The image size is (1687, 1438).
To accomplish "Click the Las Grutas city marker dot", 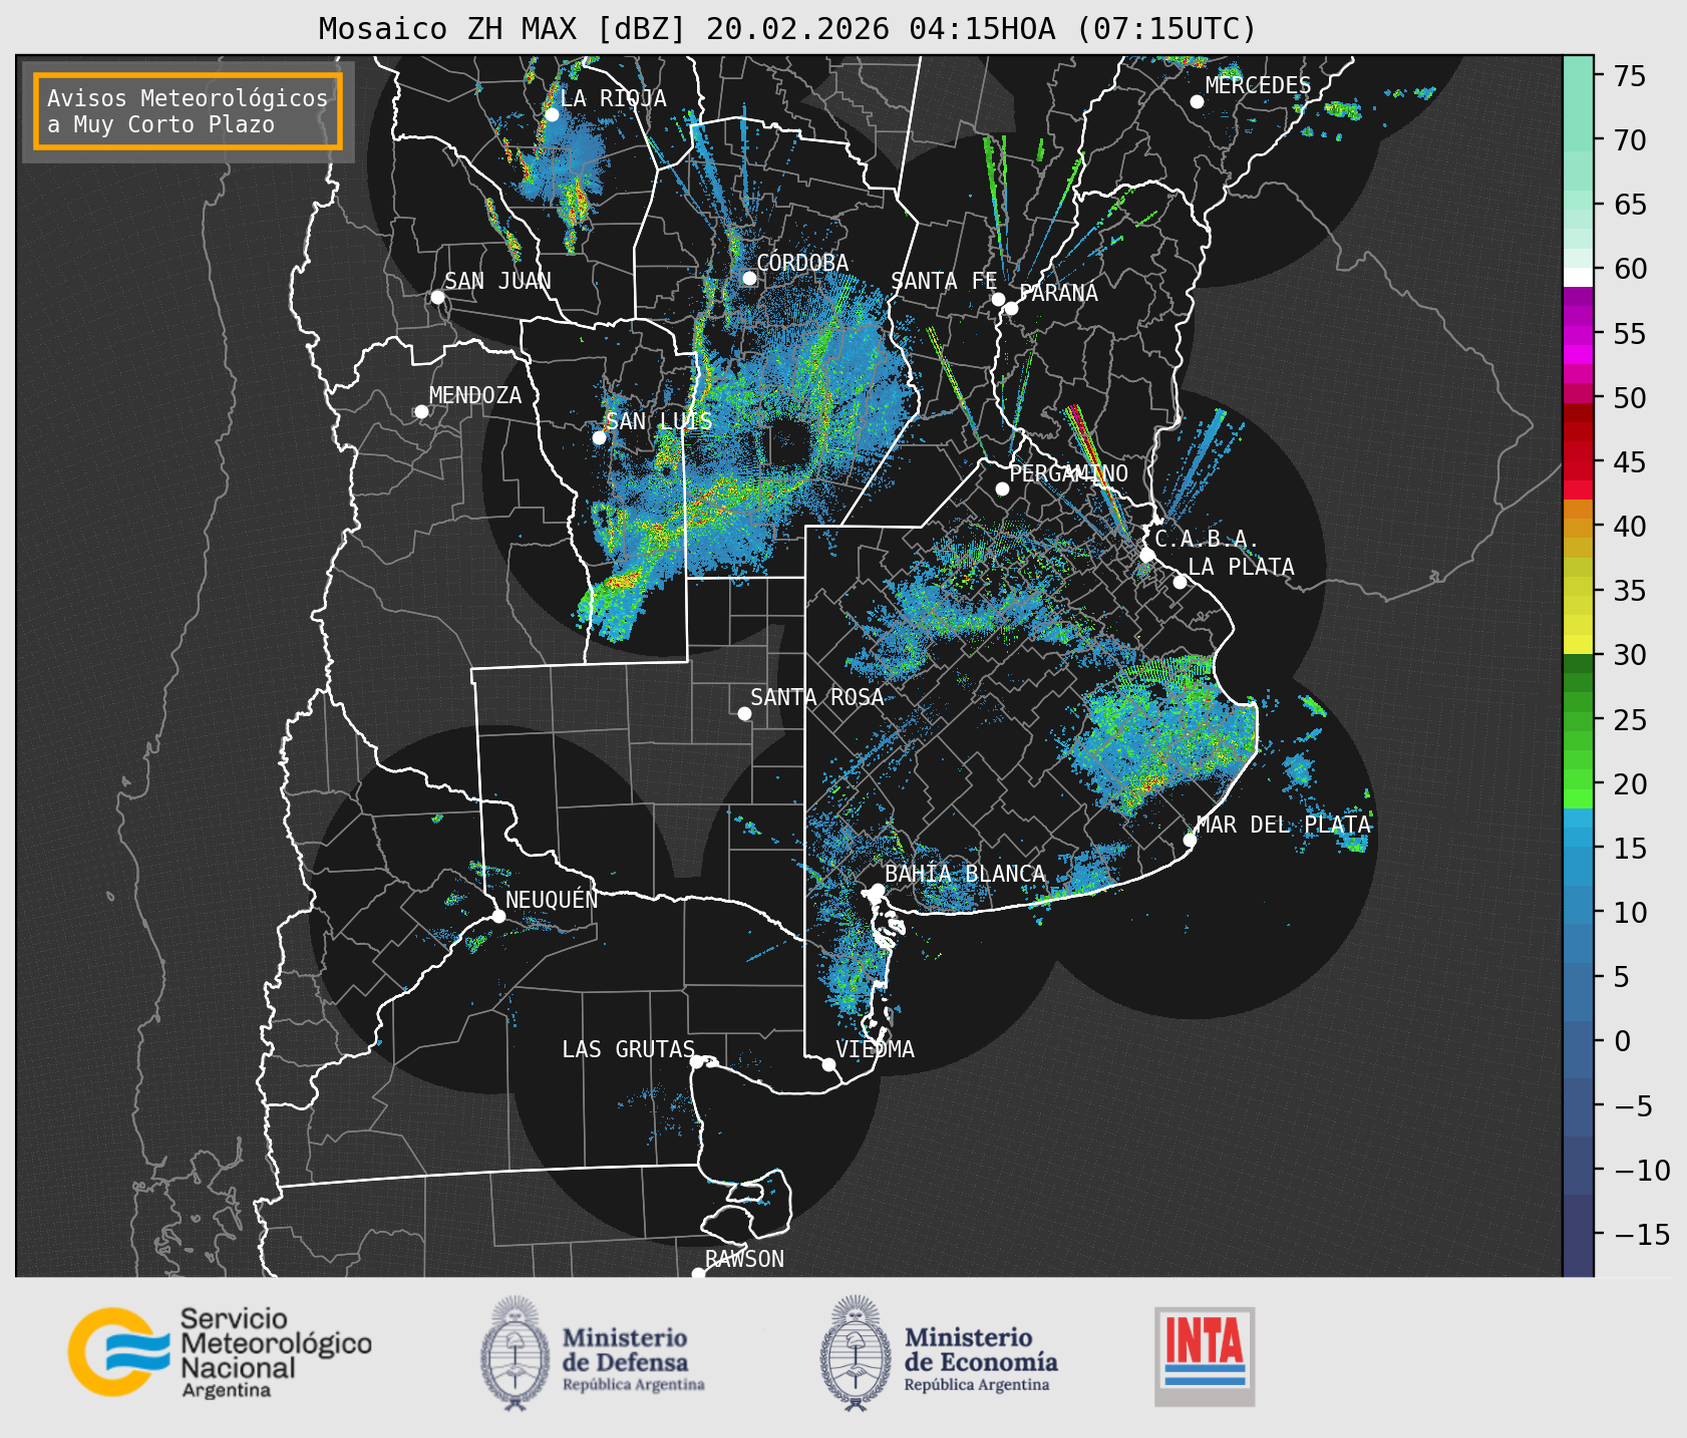I will [x=697, y=1062].
